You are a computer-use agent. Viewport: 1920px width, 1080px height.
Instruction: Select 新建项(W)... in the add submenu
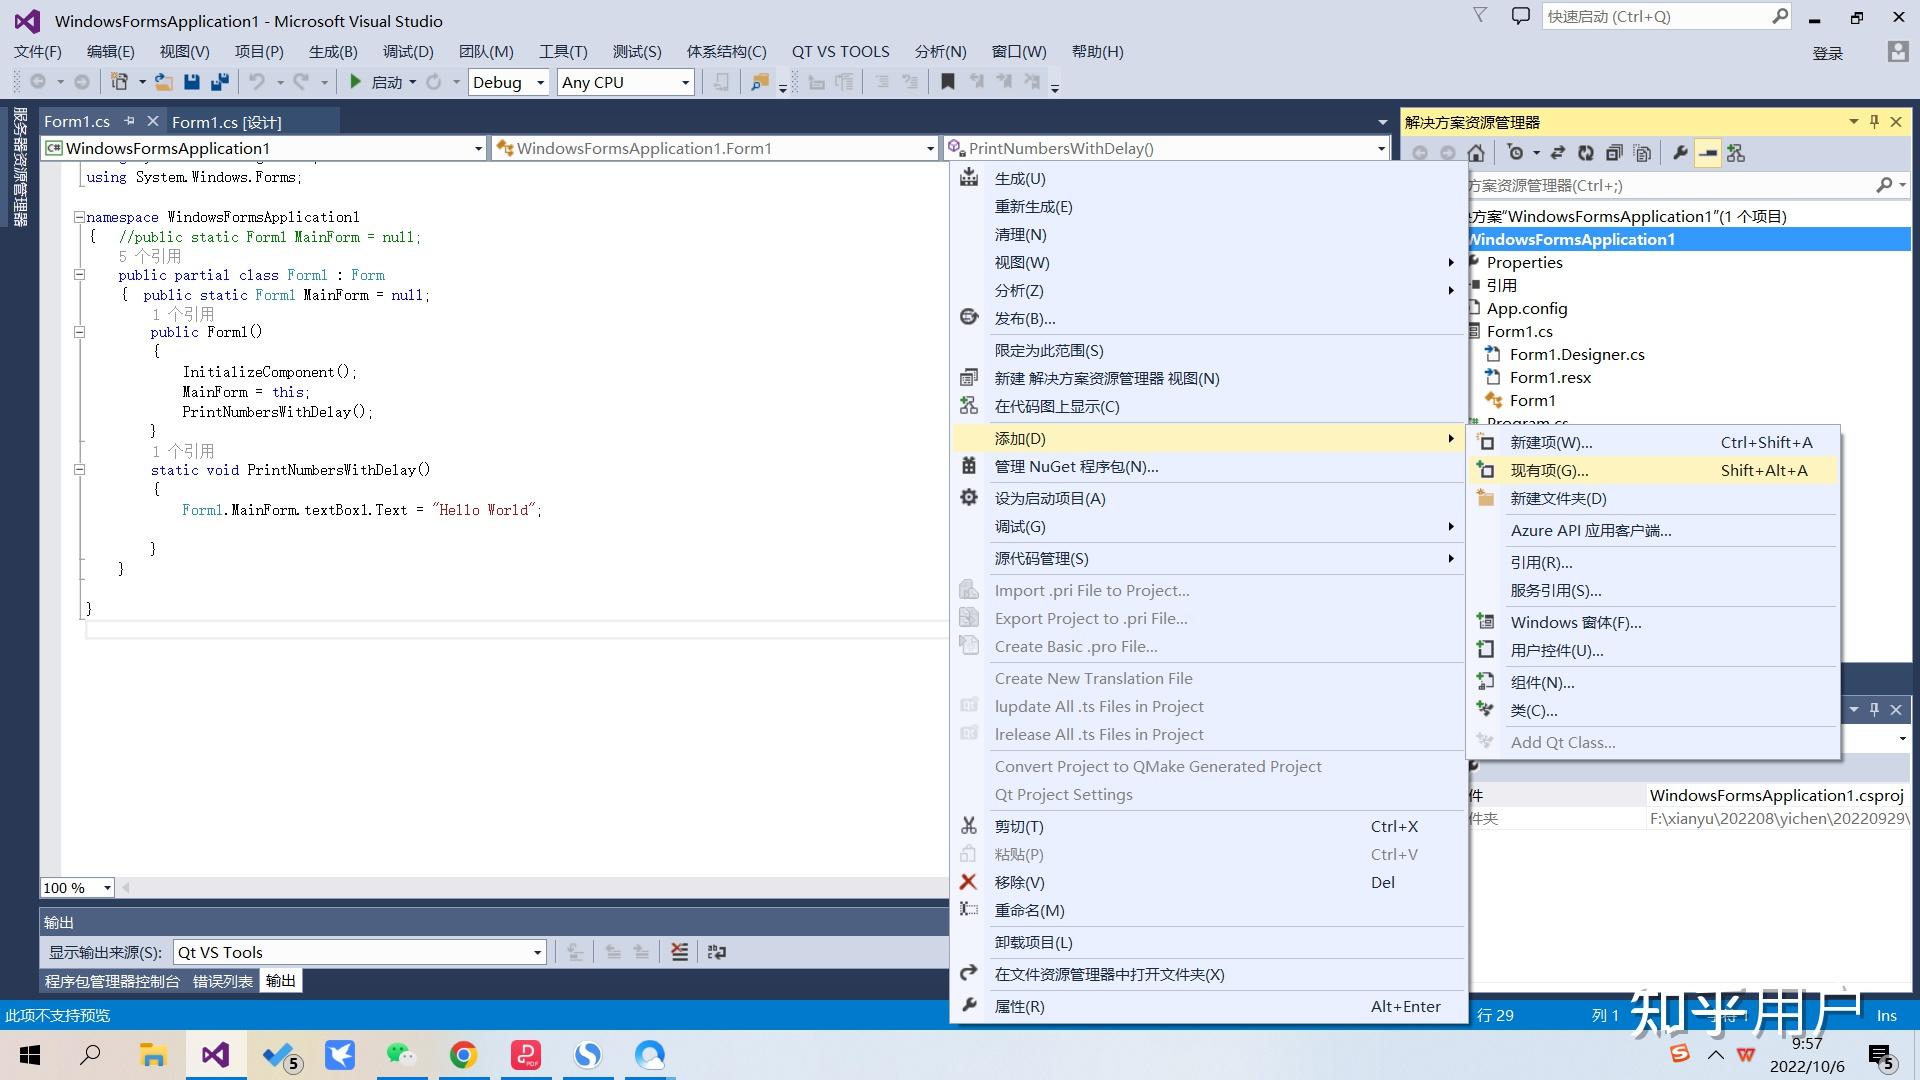1654,442
